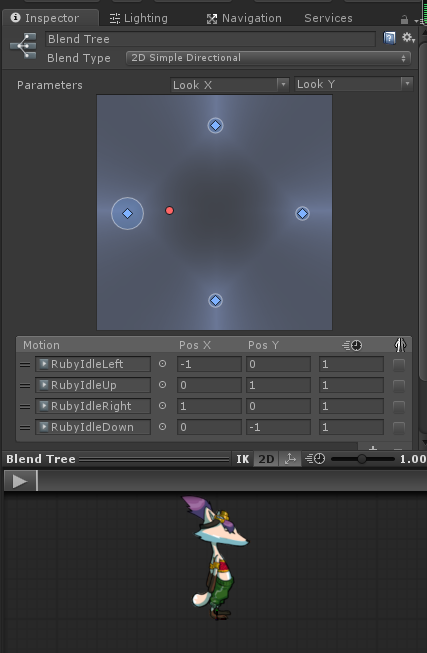Enable mirror checkbox for RubyIdleLeft
This screenshot has width=427, height=653.
coord(399,365)
